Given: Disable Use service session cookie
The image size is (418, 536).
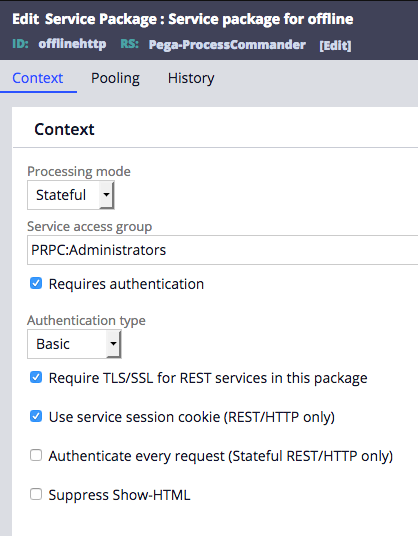Looking at the screenshot, I should (36, 416).
